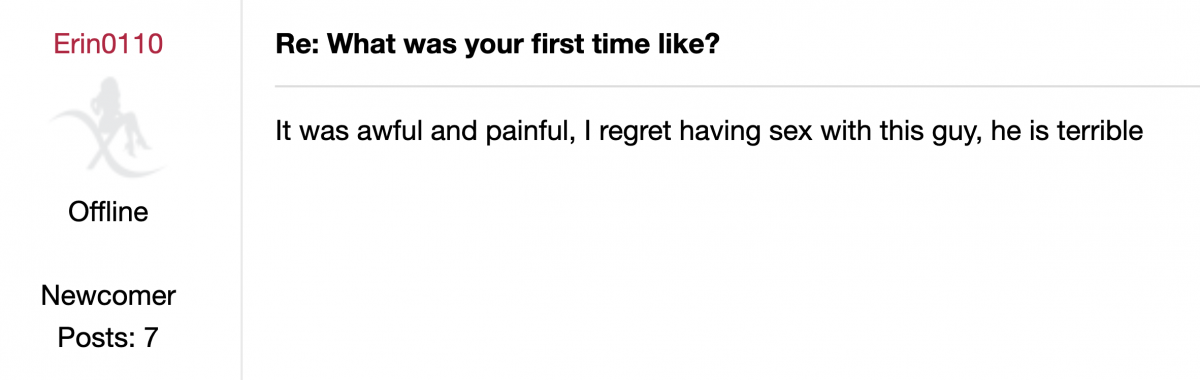Click the question mark ending the post title
Viewport: 1200px width, 380px height.
coord(711,47)
